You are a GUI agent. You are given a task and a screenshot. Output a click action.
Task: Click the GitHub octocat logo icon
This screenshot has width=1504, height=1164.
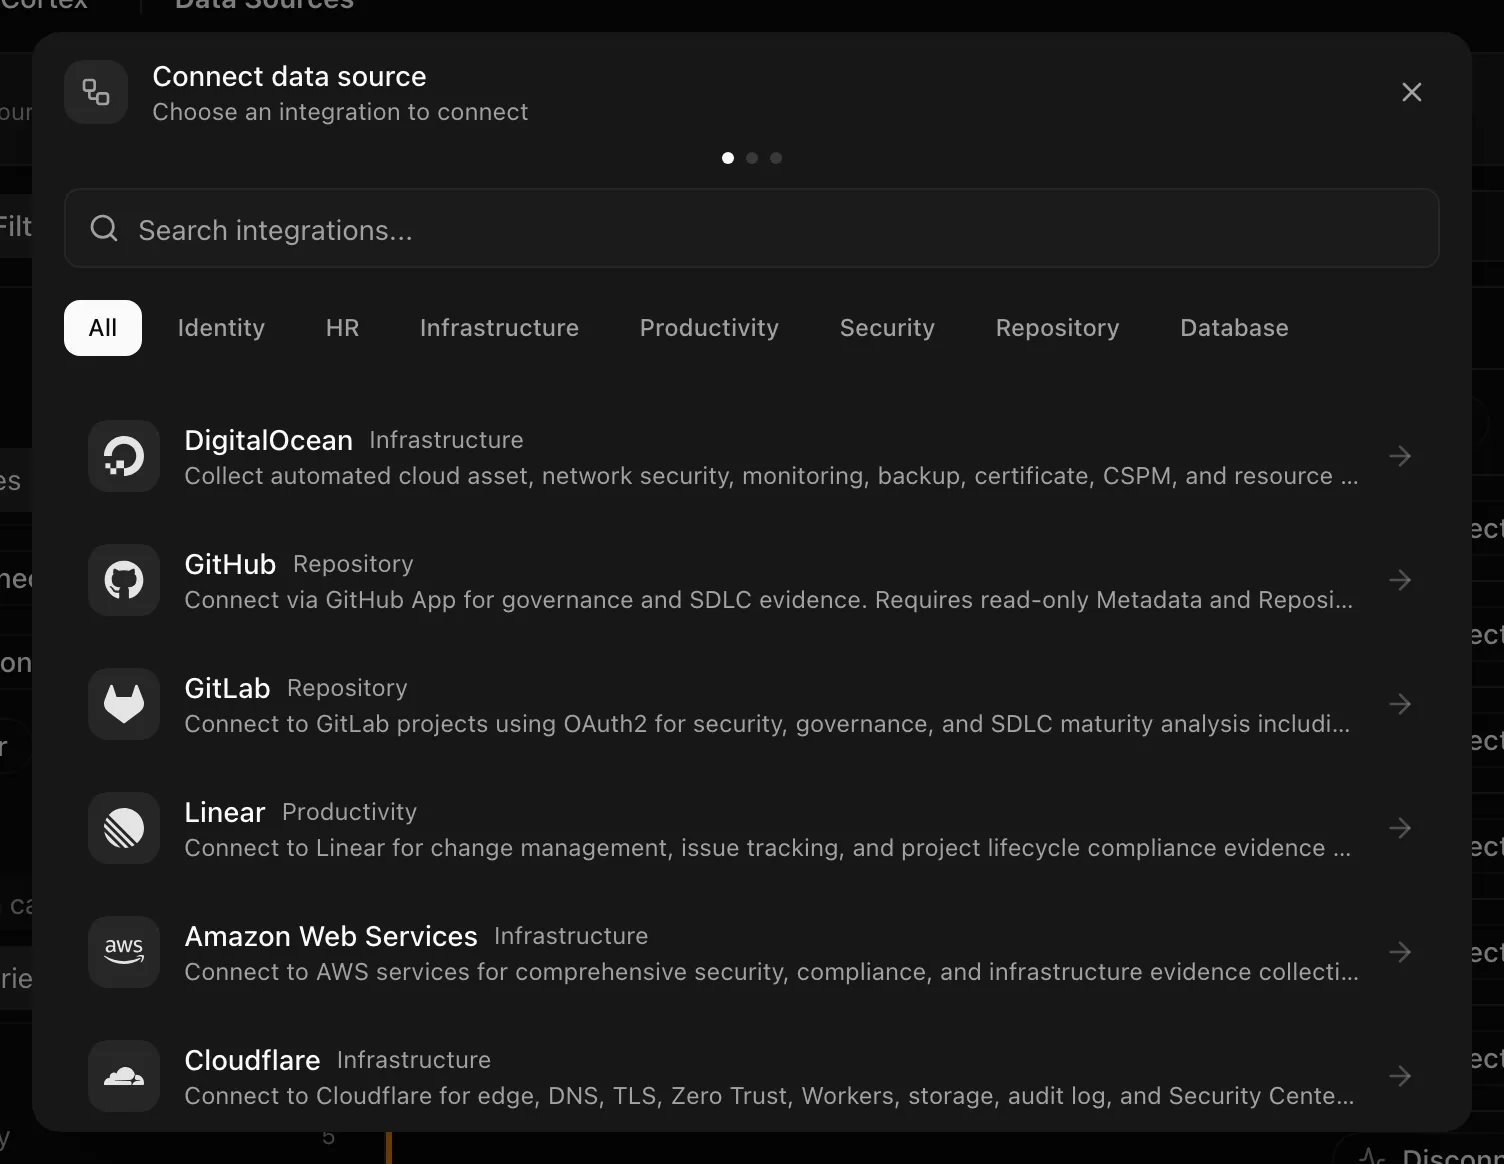[124, 580]
